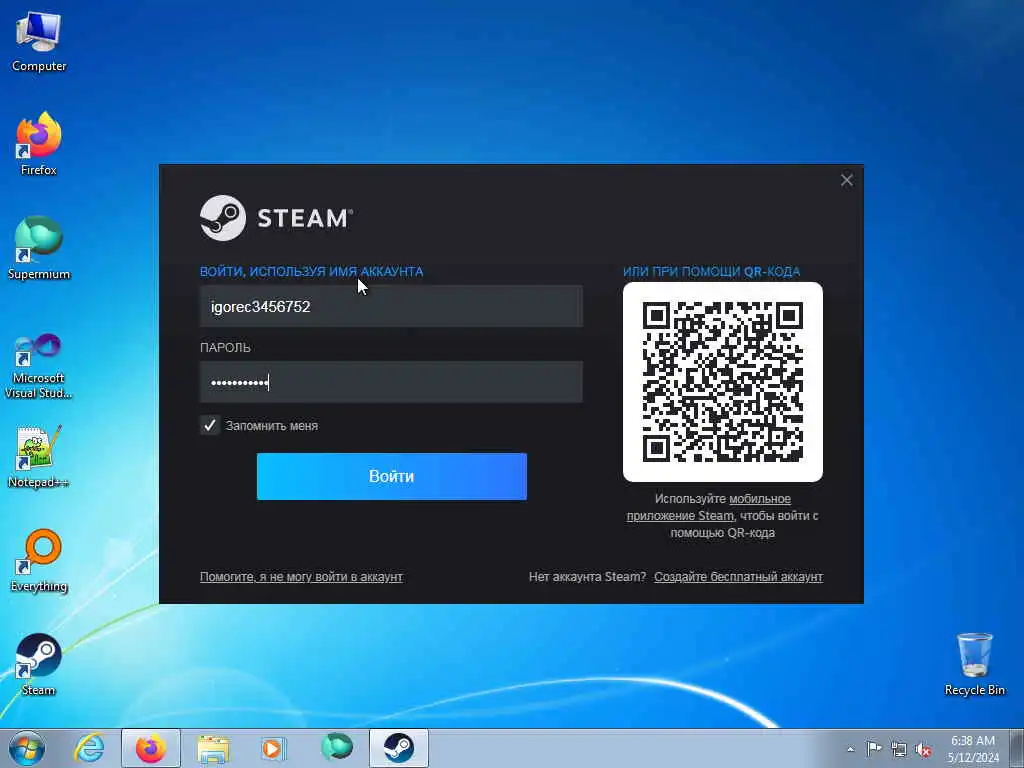The height and width of the screenshot is (768, 1024).
Task: Open network status tray icon
Action: [x=899, y=749]
